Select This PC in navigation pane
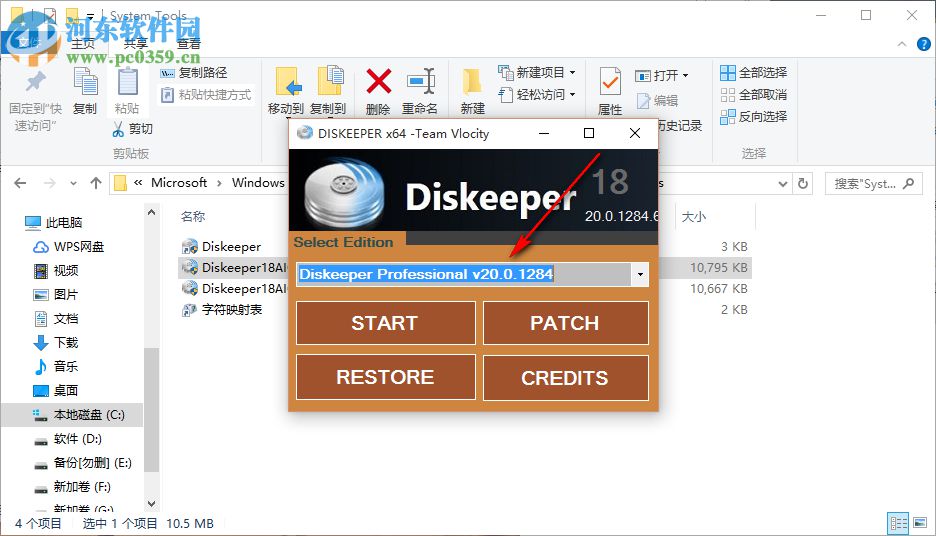 [x=54, y=223]
